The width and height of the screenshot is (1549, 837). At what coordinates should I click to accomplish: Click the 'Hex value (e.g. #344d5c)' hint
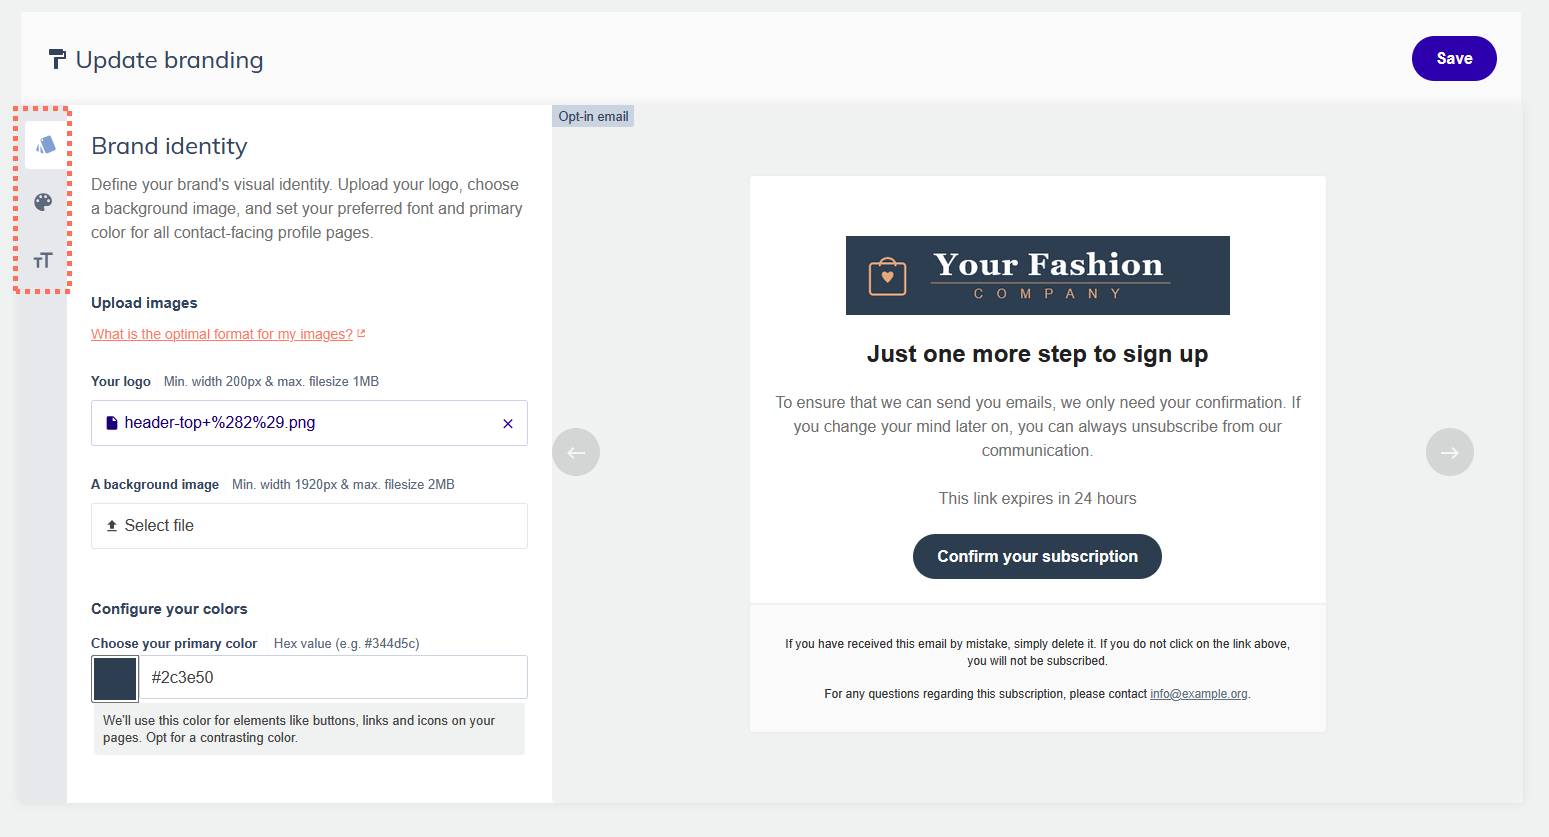(347, 643)
